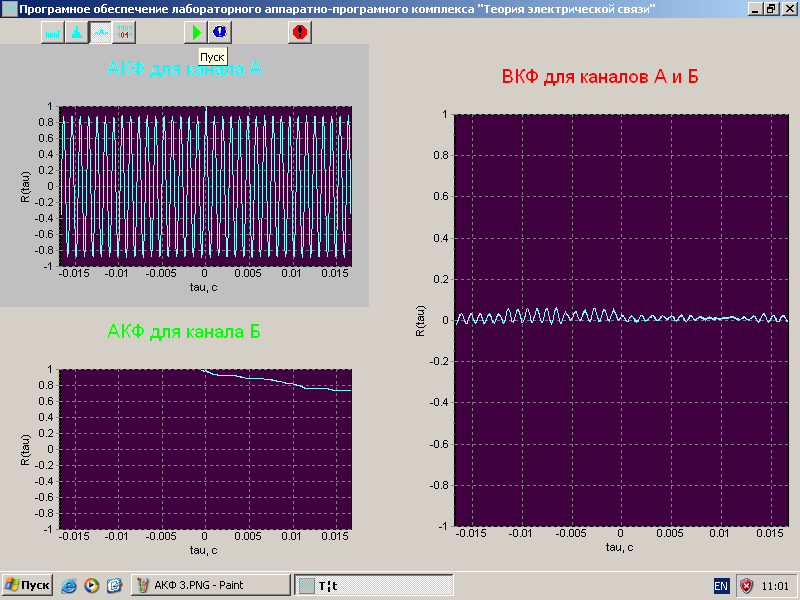This screenshot has width=800, height=600.
Task: Click the АКФ для канала А plot
Action: [206, 186]
